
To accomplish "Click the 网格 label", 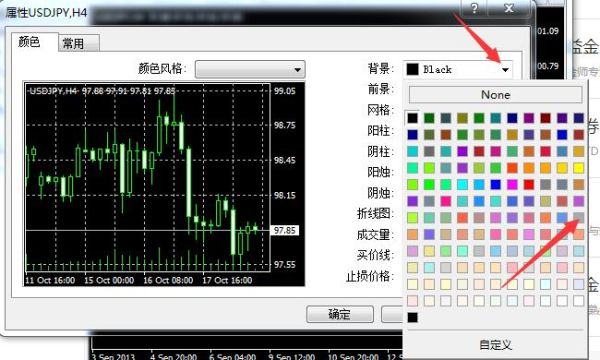I will pos(380,110).
